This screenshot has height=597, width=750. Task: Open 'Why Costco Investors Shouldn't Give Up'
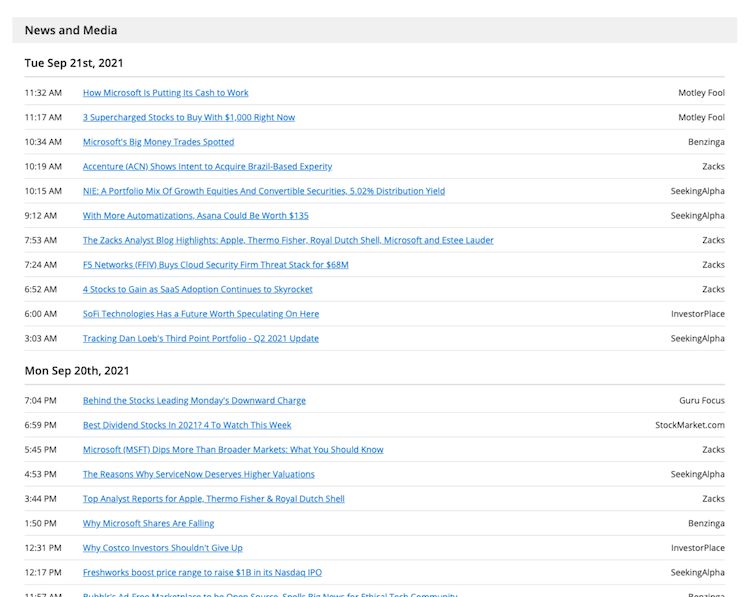click(162, 548)
